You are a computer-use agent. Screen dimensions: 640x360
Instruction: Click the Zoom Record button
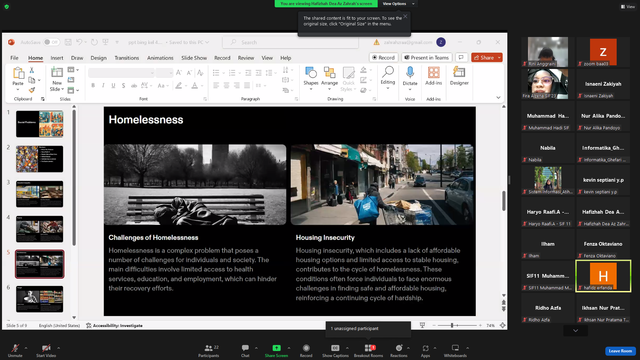click(306, 350)
